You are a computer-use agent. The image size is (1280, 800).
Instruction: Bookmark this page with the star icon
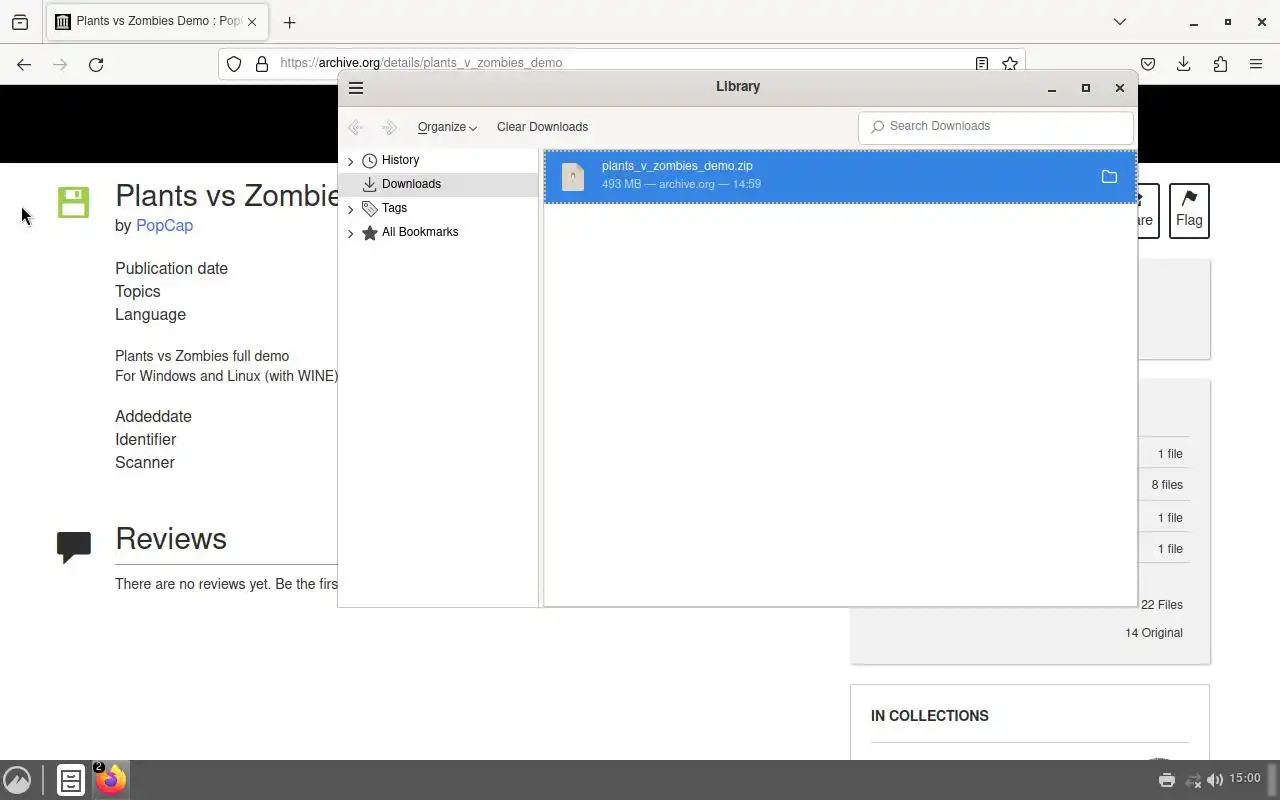click(1010, 63)
